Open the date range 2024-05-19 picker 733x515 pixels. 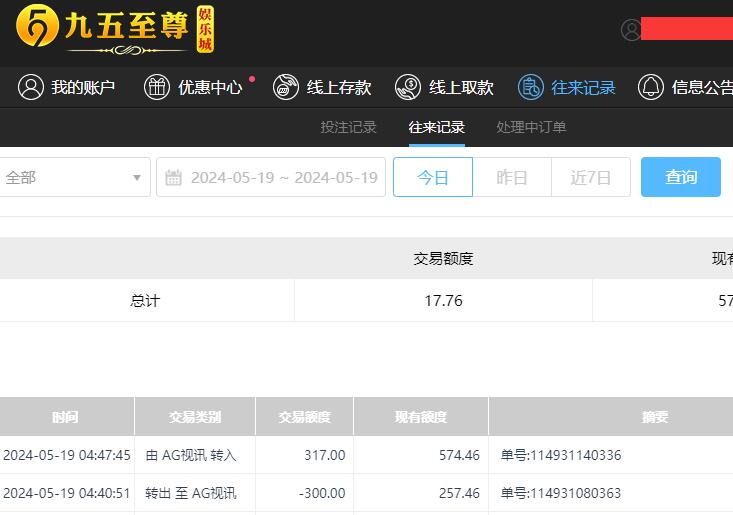pos(271,177)
